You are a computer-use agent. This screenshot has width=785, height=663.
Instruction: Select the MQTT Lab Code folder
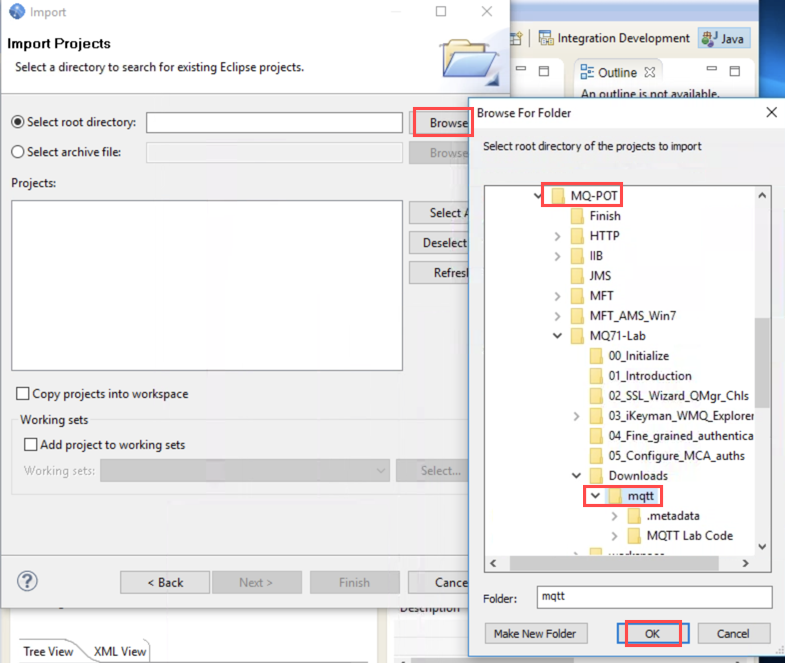689,536
